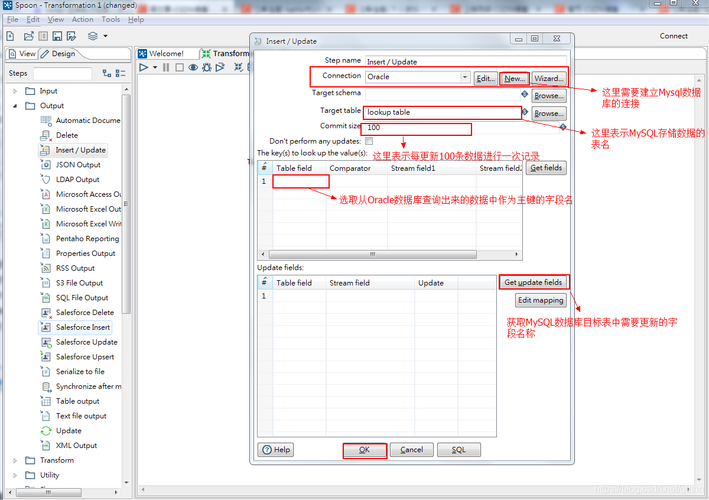Open the Edit menu

pyautogui.click(x=33, y=19)
